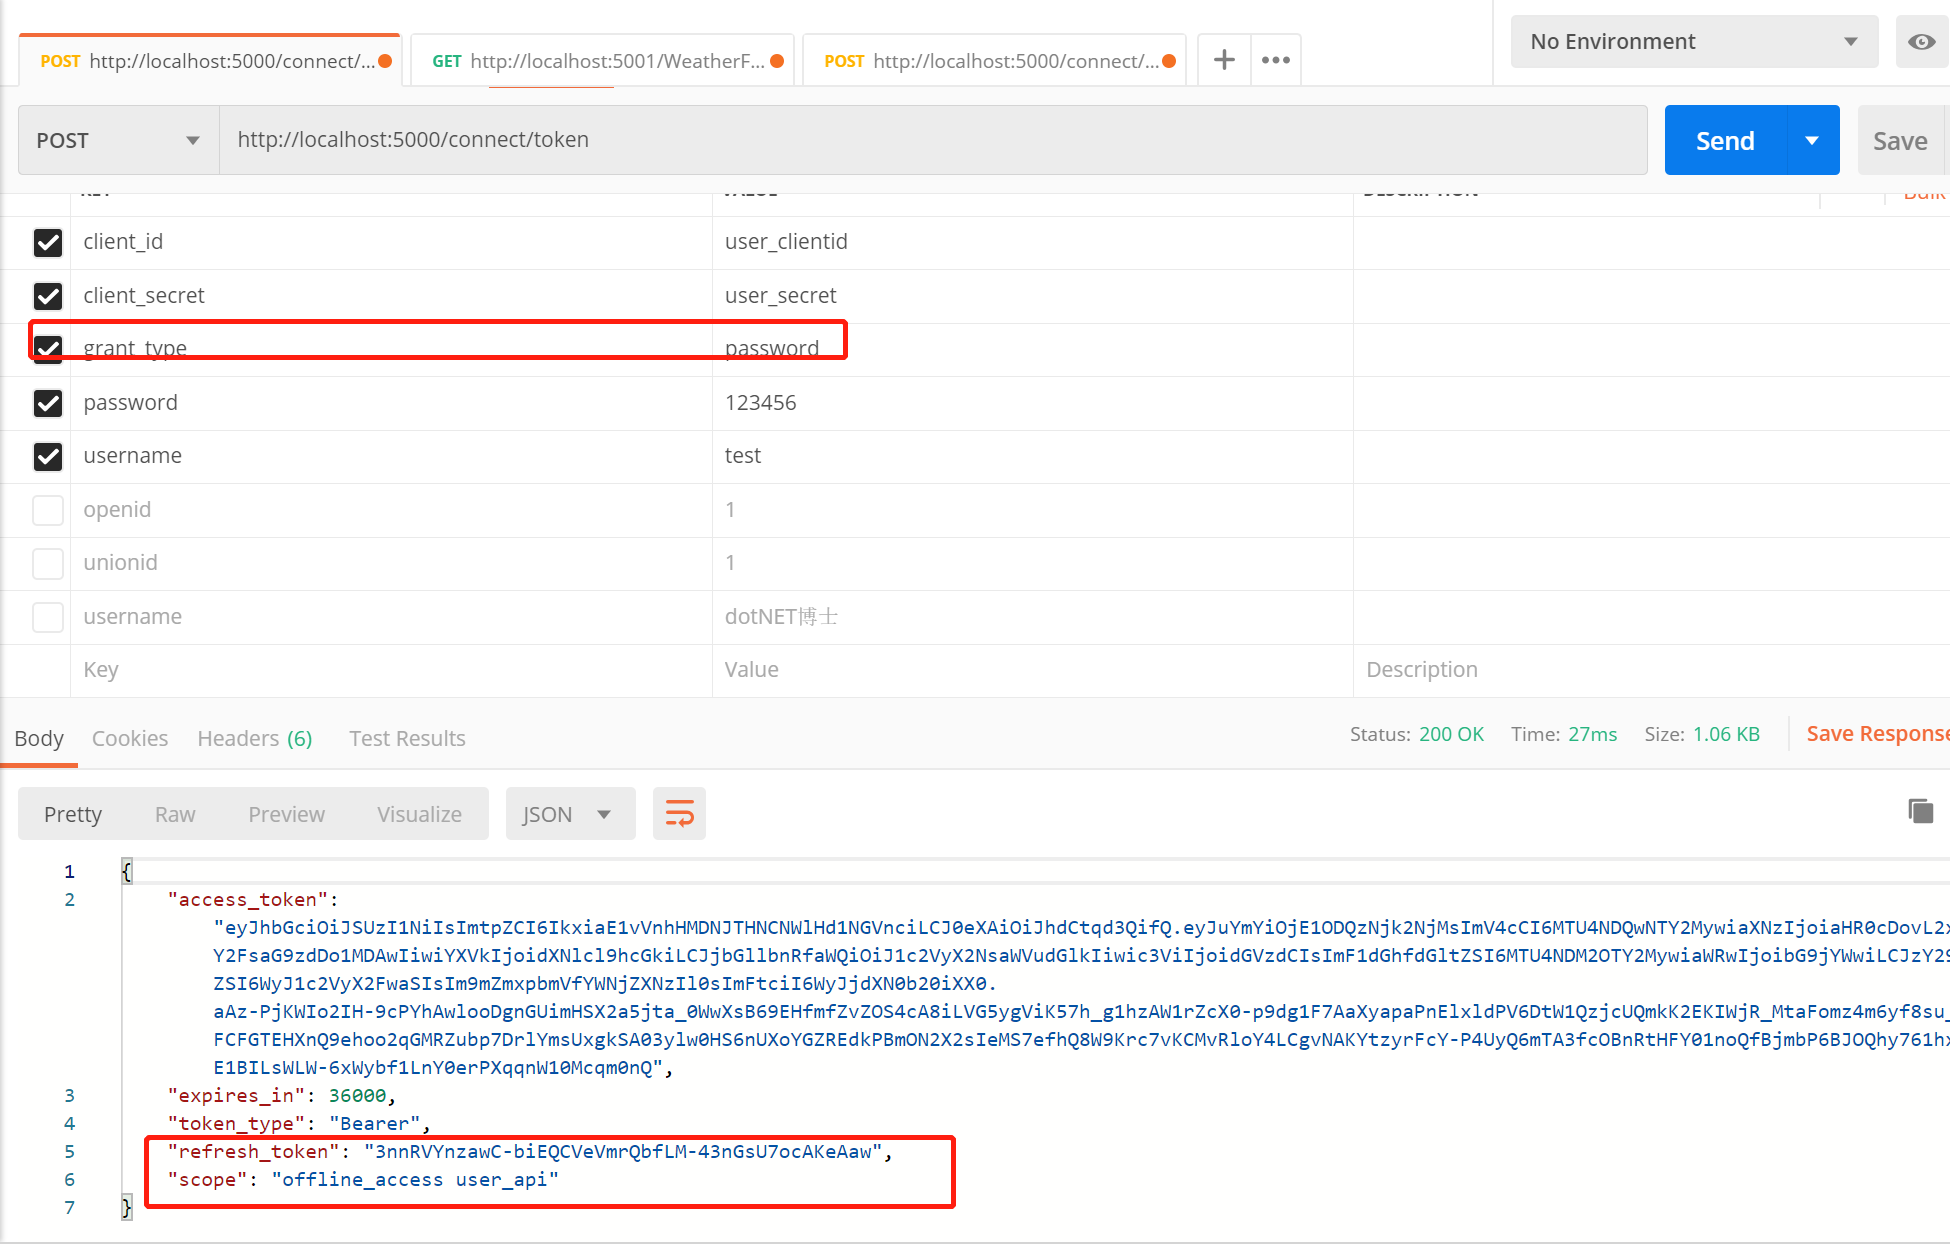This screenshot has height=1244, width=1950.
Task: Switch to the Headers (6) tab
Action: pos(254,738)
